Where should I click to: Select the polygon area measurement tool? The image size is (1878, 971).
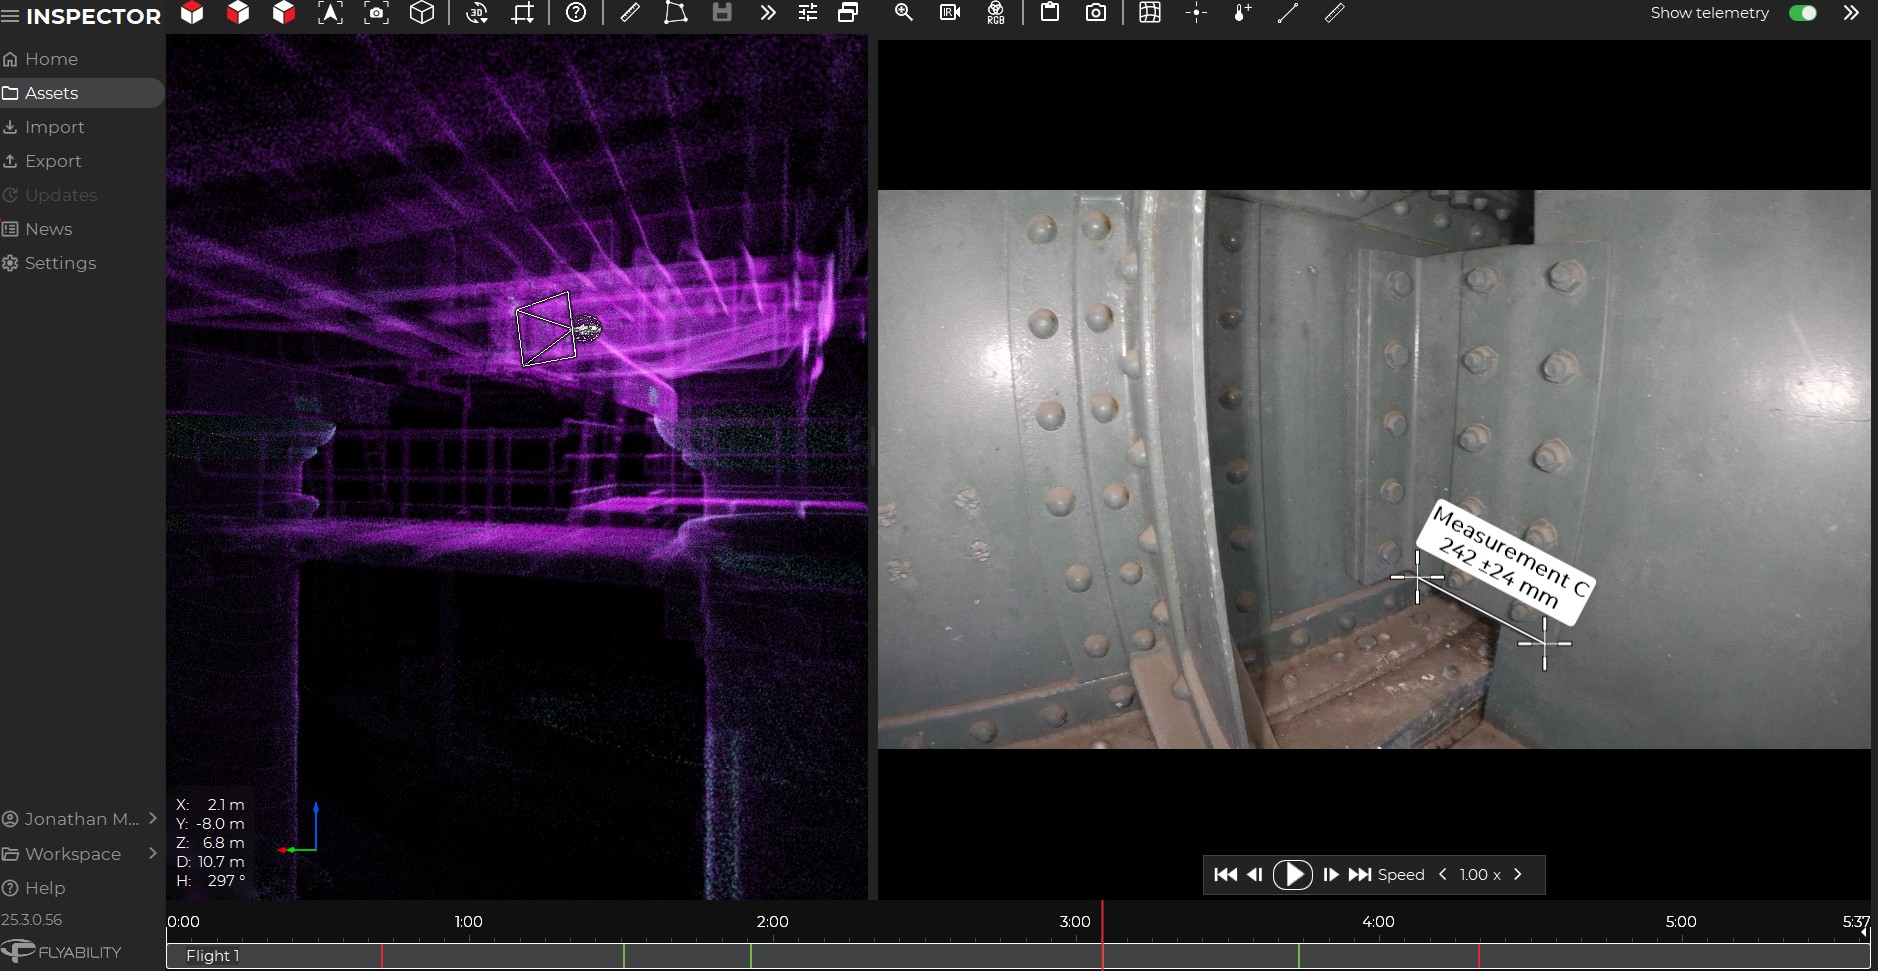(676, 13)
